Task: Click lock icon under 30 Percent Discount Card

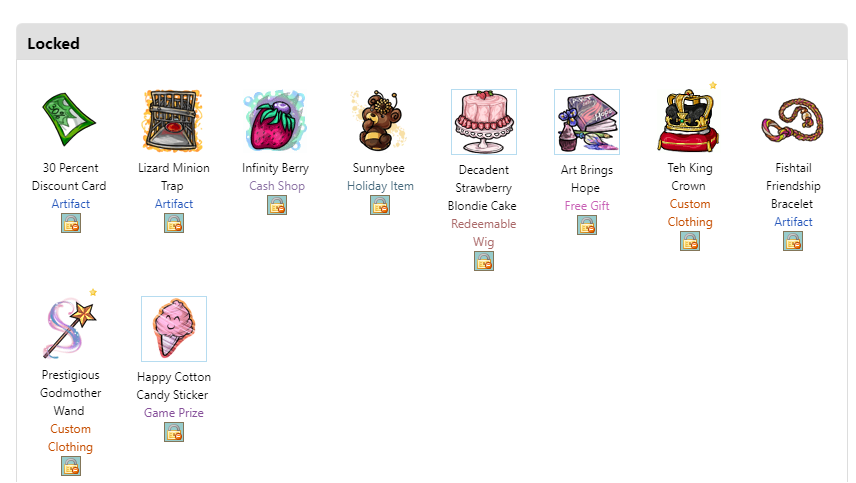Action: coord(71,223)
